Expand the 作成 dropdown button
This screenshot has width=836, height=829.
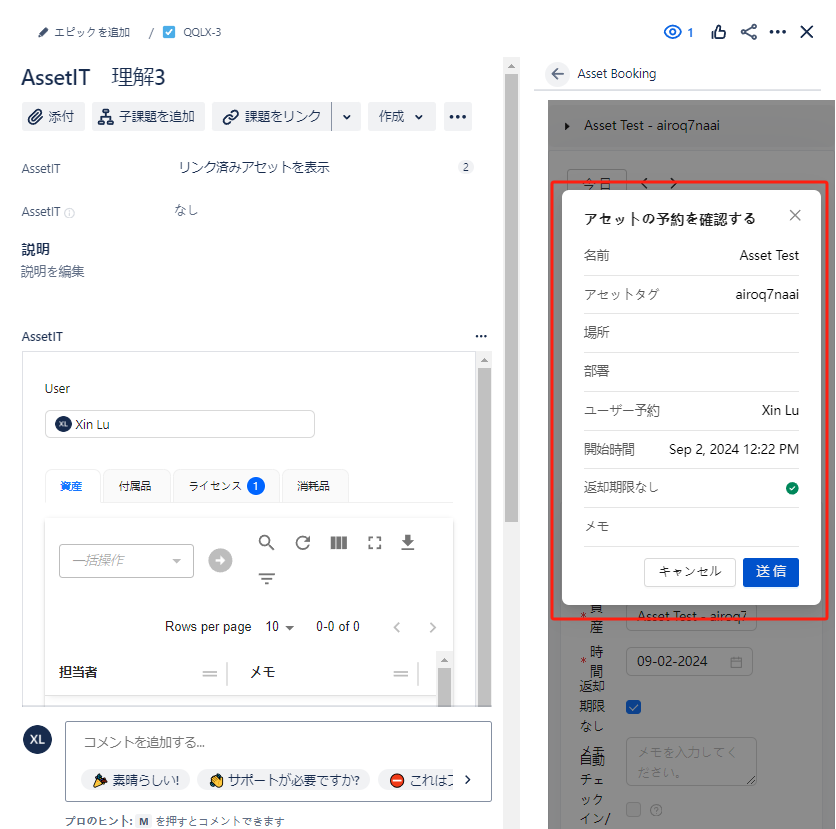pos(401,117)
